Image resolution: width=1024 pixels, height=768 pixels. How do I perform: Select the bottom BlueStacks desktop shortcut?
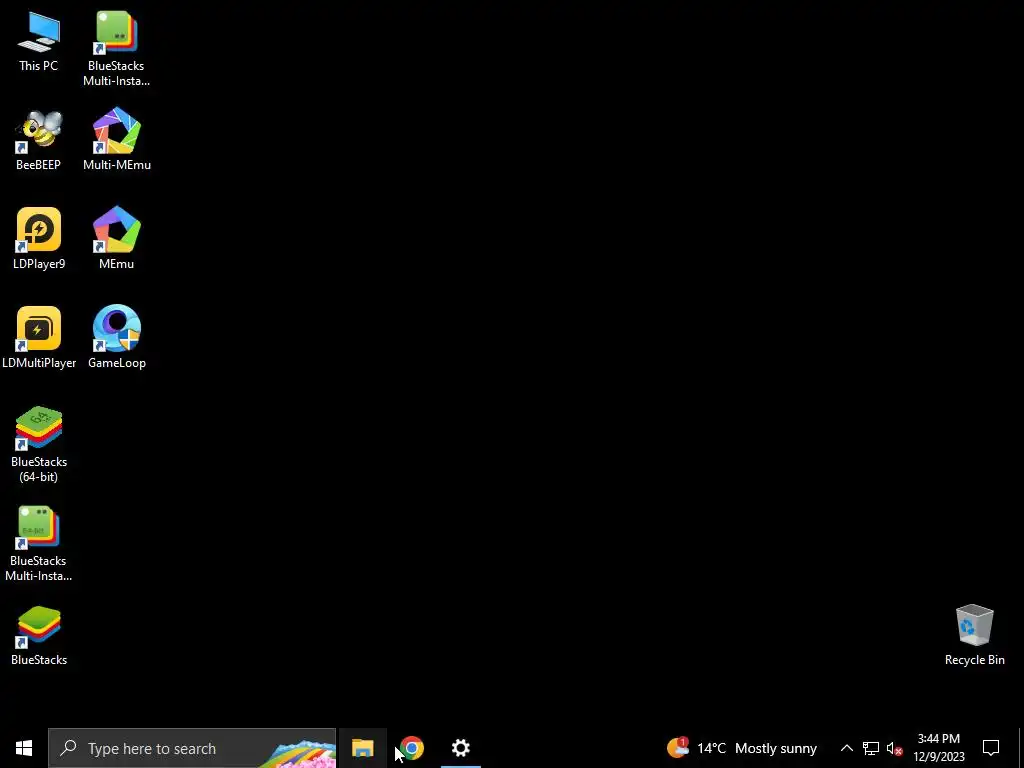tap(39, 635)
